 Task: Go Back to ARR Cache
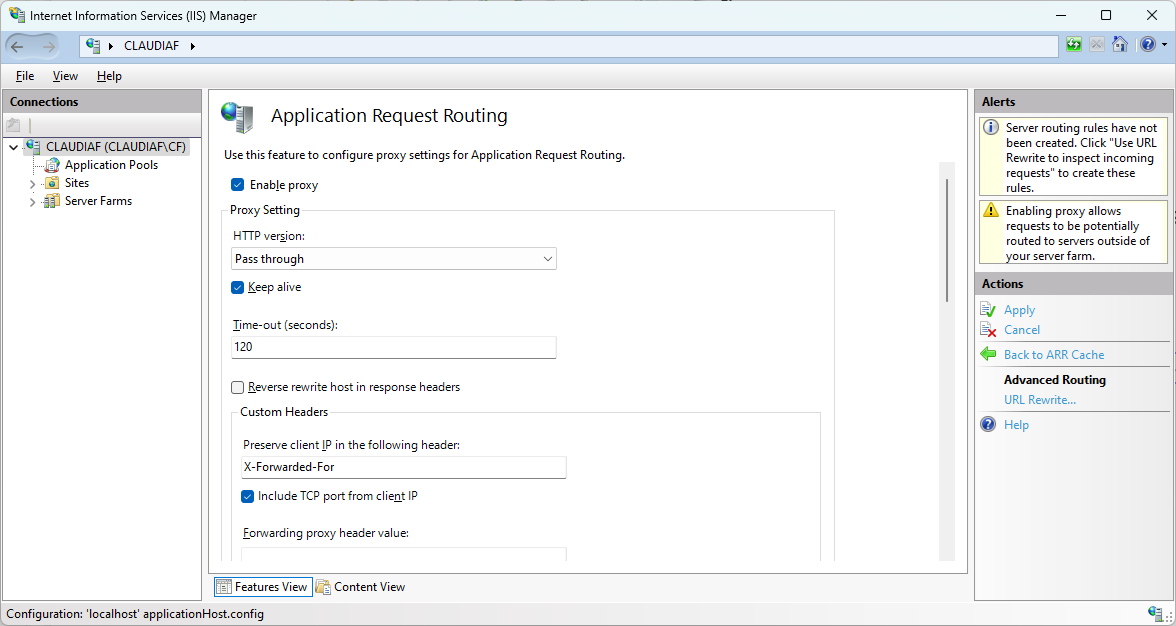click(1053, 355)
